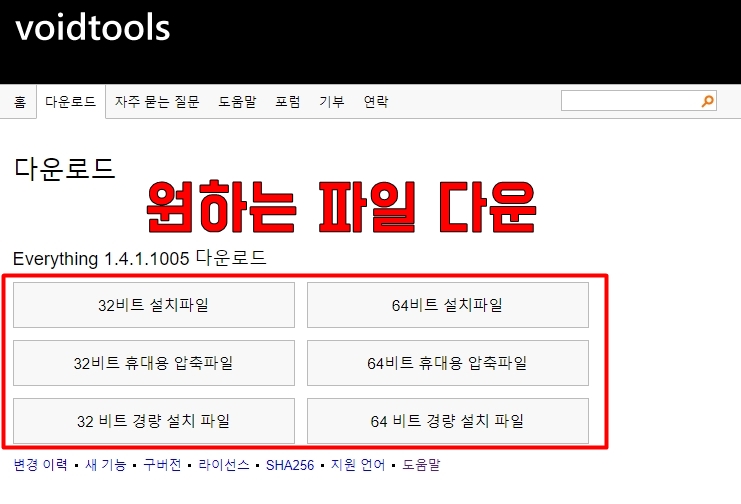Viewport: 741px width, 504px height.
Task: Download the 32비트 설치파일
Action: pos(154,305)
